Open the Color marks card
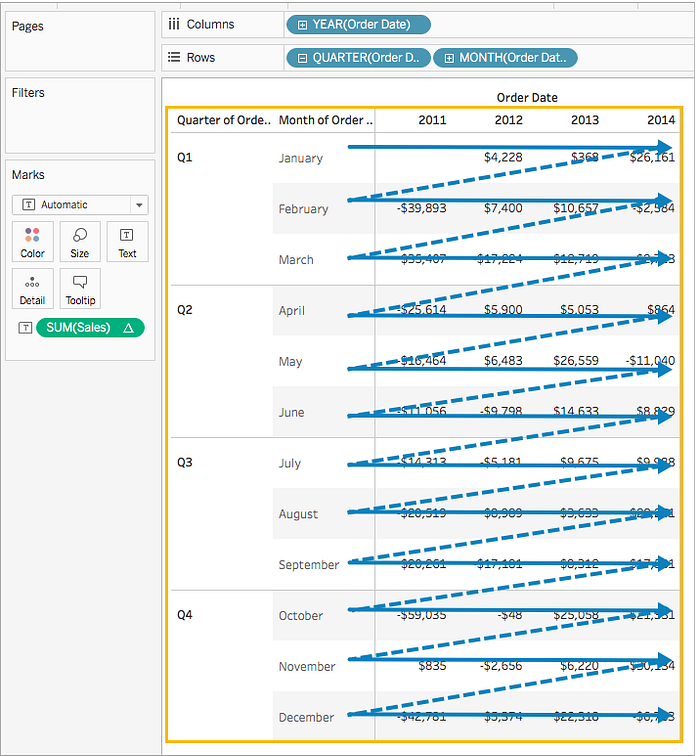This screenshot has width=700, height=756. tap(32, 242)
